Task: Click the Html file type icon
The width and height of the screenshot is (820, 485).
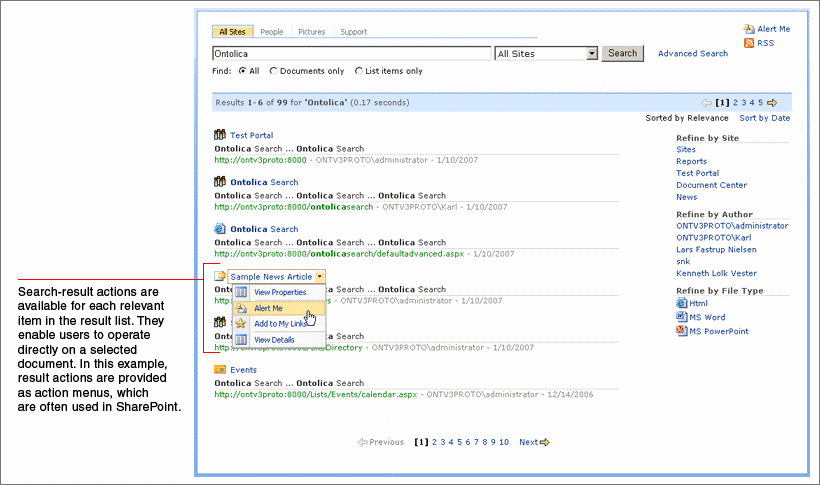Action: coord(681,303)
